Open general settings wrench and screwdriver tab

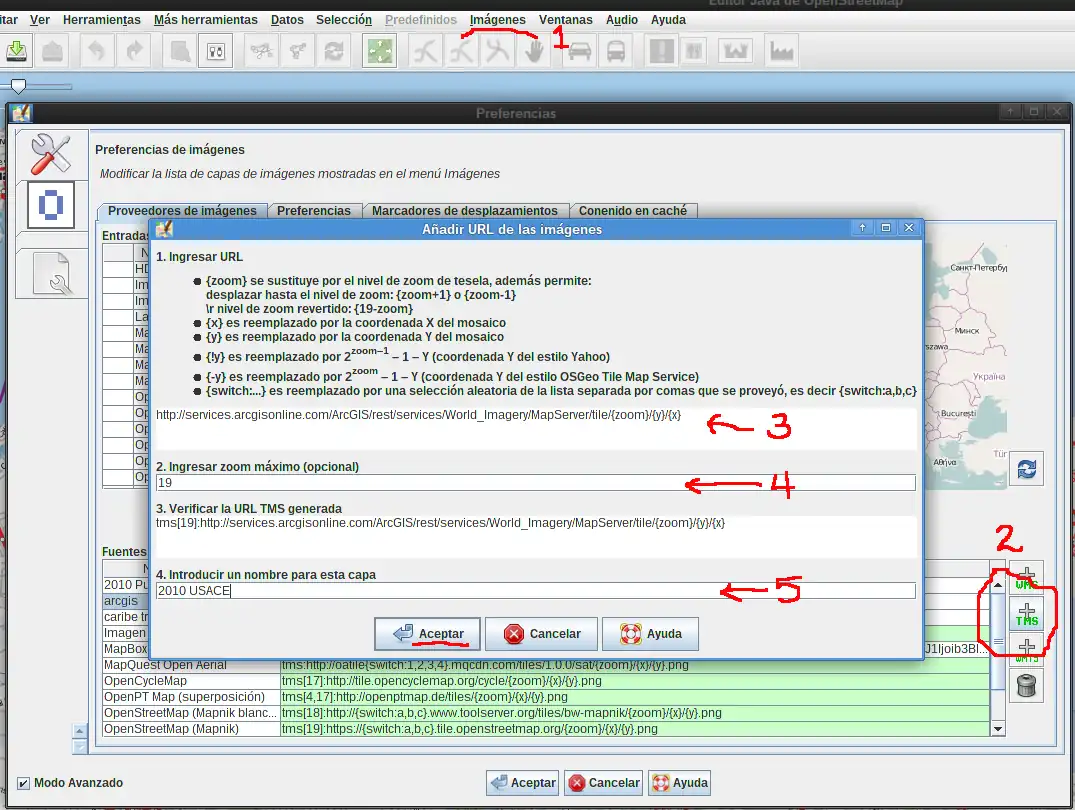click(x=50, y=154)
